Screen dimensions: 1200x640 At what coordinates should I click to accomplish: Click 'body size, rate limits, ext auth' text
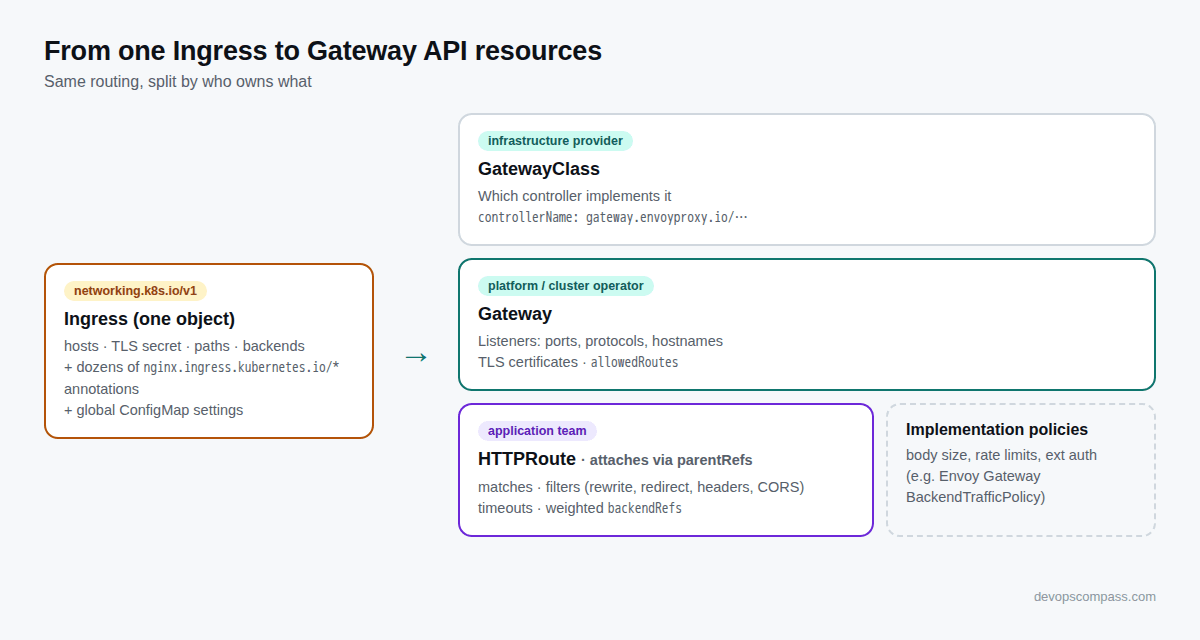1001,455
